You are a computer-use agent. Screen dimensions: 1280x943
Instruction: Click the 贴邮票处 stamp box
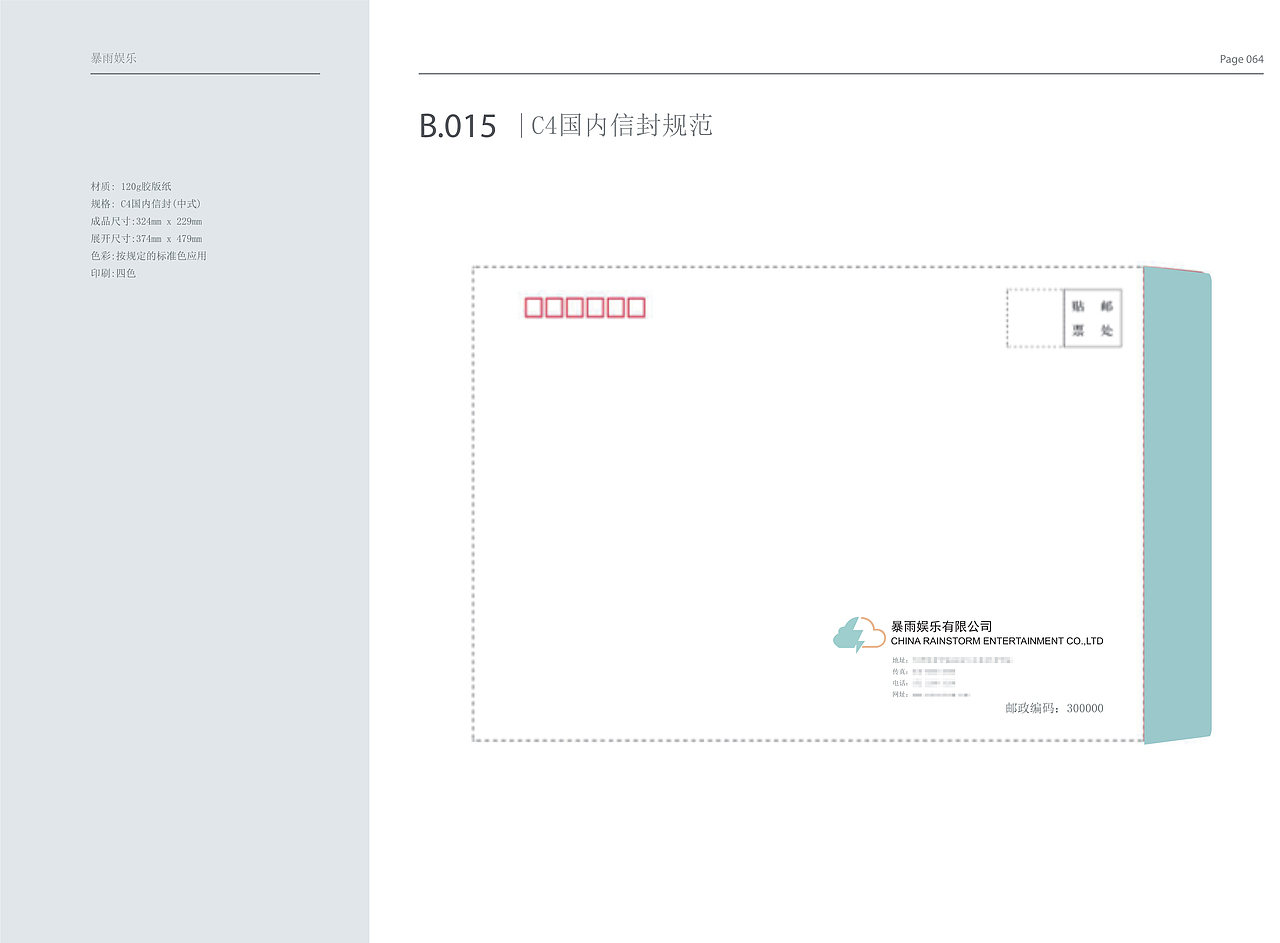1092,318
